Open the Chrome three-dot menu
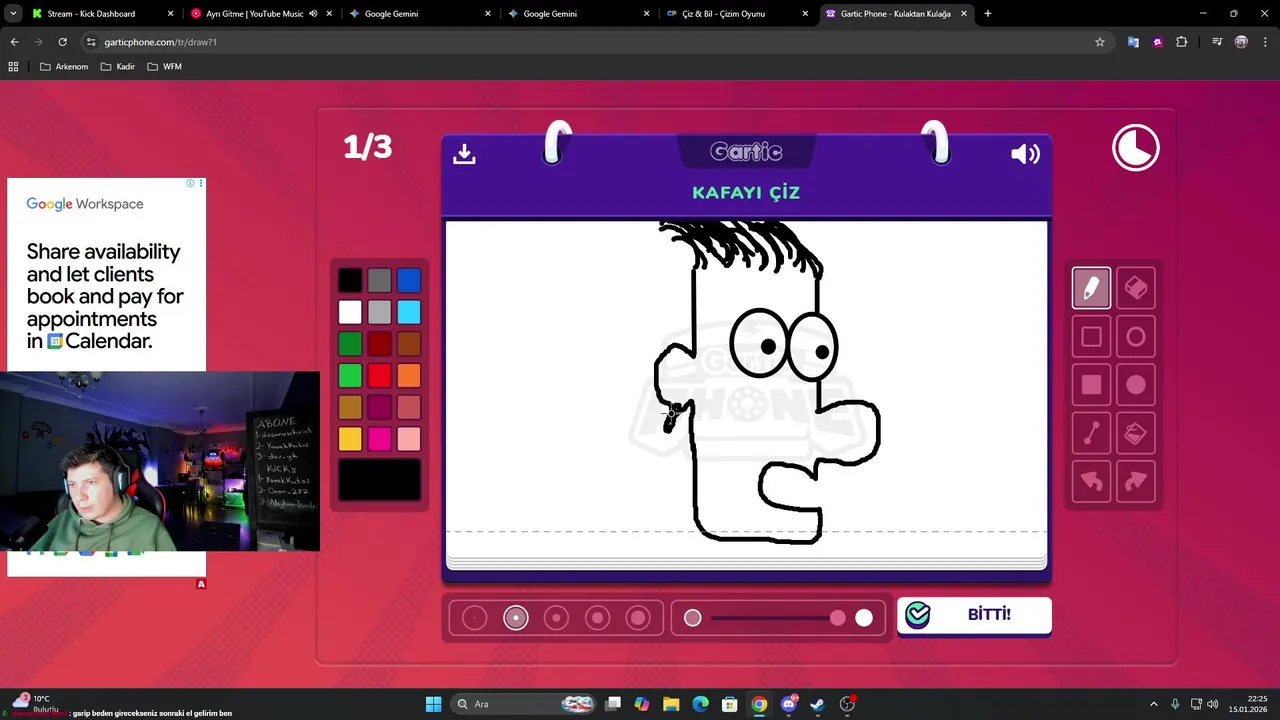 1265,42
